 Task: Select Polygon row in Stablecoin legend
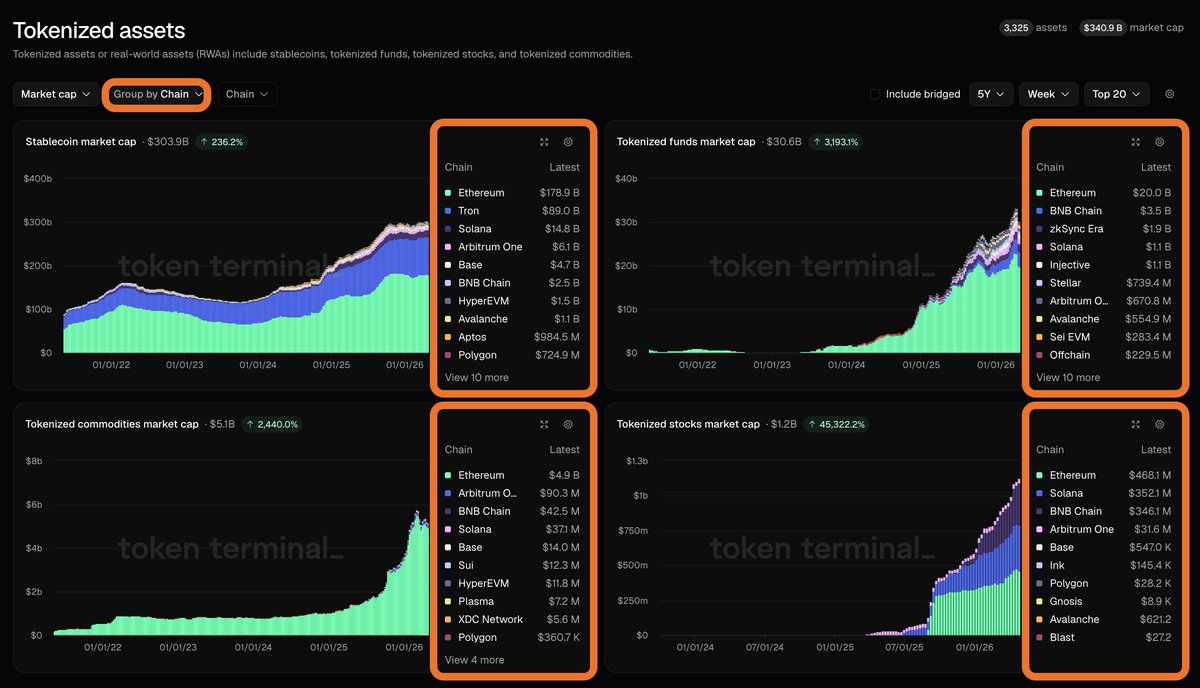click(x=512, y=355)
